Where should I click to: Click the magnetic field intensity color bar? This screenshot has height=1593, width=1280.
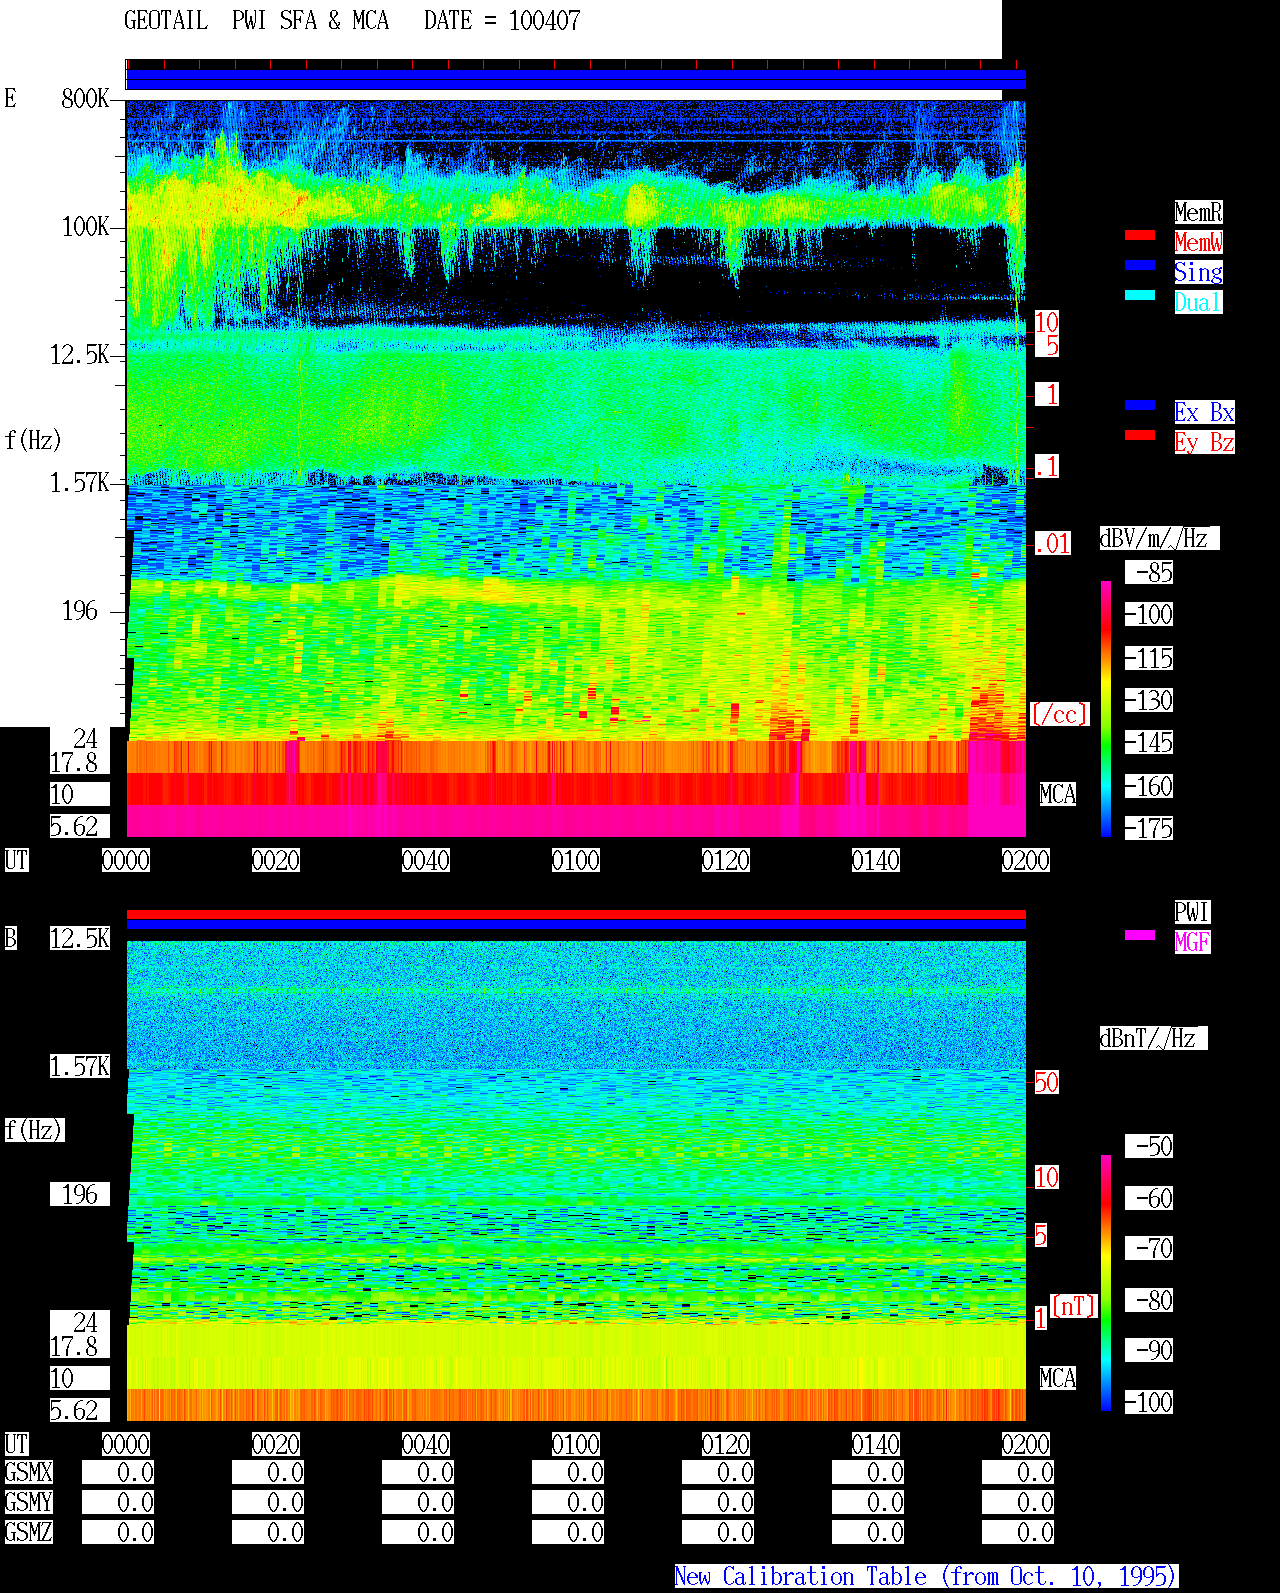1106,1283
